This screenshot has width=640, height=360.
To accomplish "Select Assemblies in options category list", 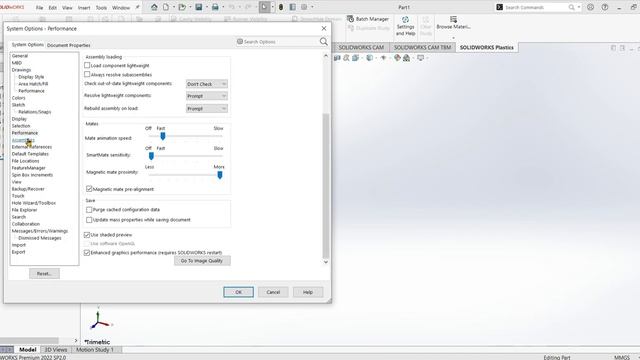I will coord(23,140).
